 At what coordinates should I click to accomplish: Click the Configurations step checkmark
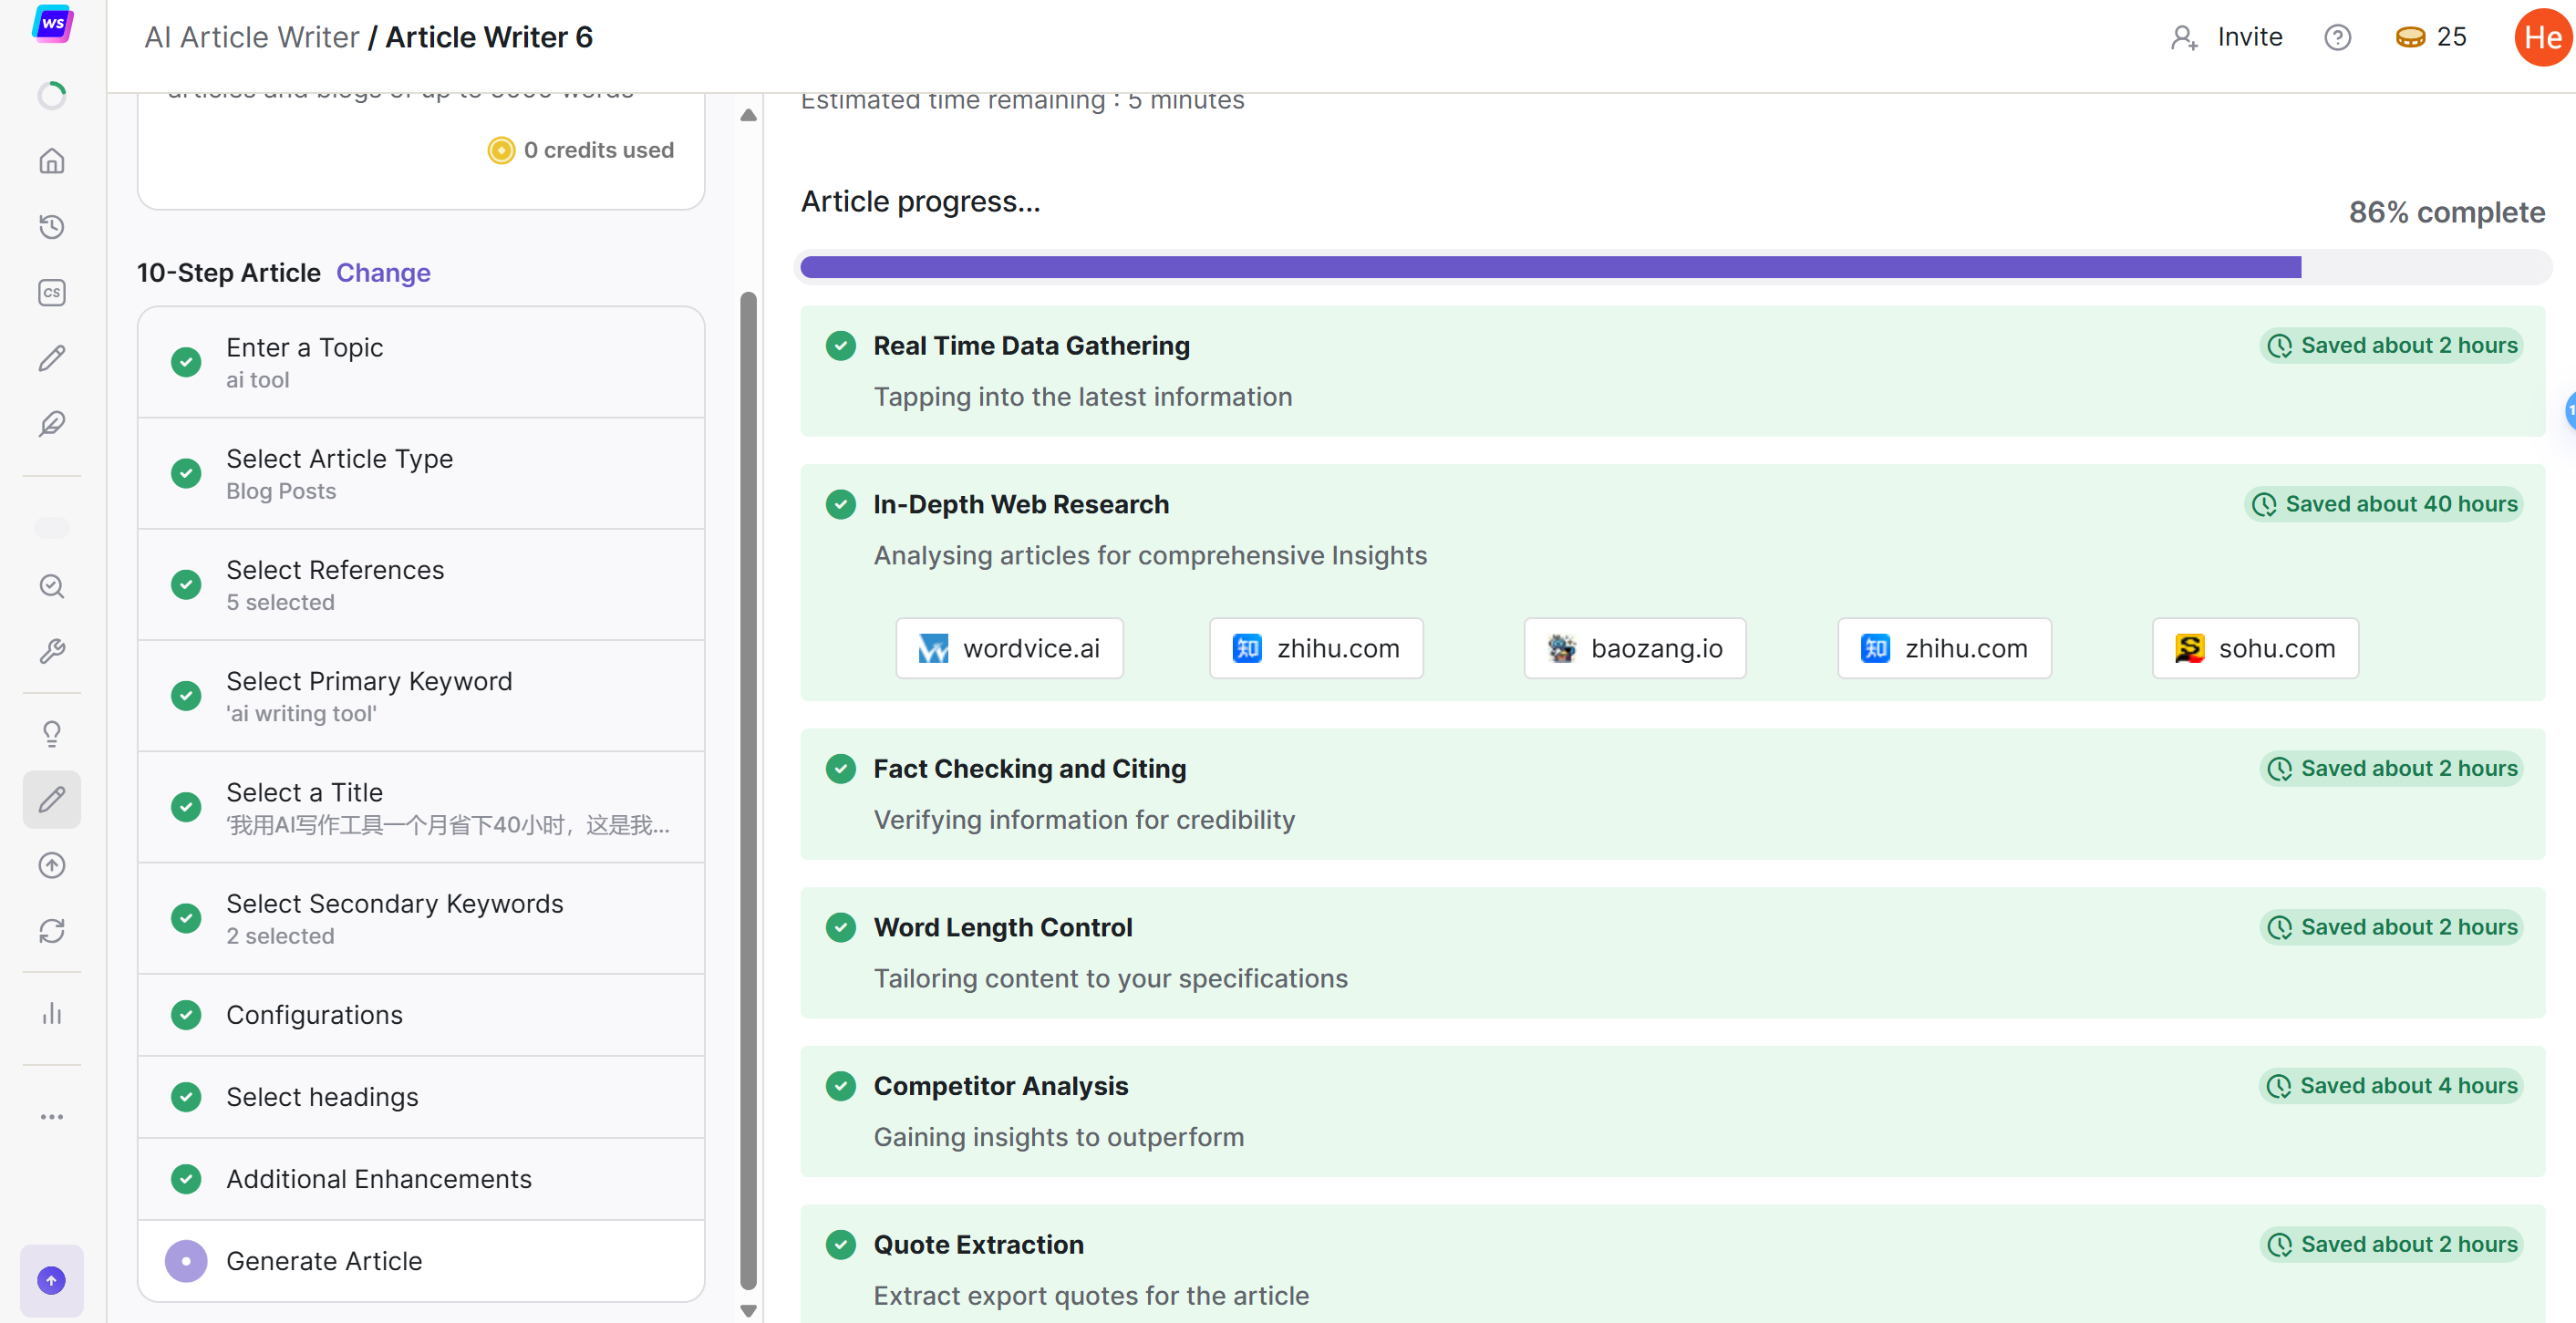[186, 1015]
